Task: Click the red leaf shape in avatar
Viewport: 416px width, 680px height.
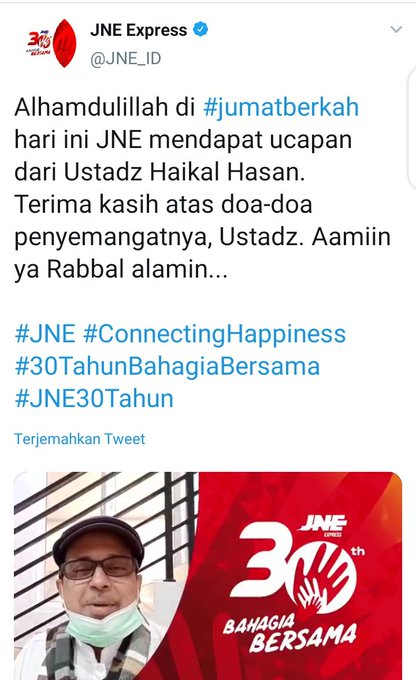Action: 66,43
